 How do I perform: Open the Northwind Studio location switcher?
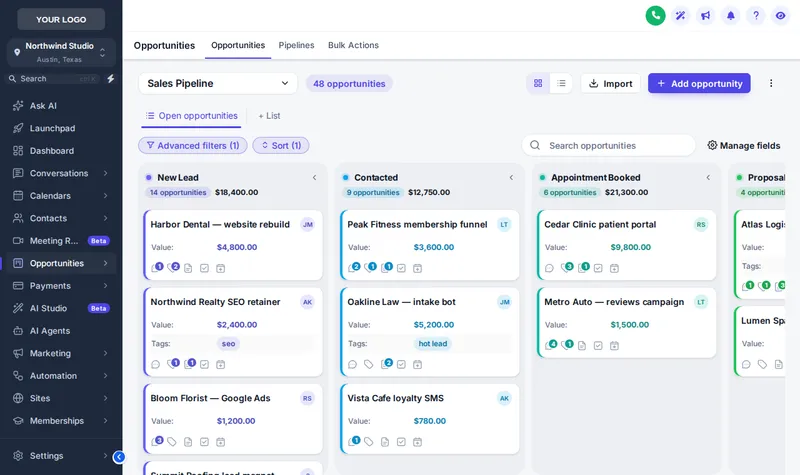tap(61, 52)
